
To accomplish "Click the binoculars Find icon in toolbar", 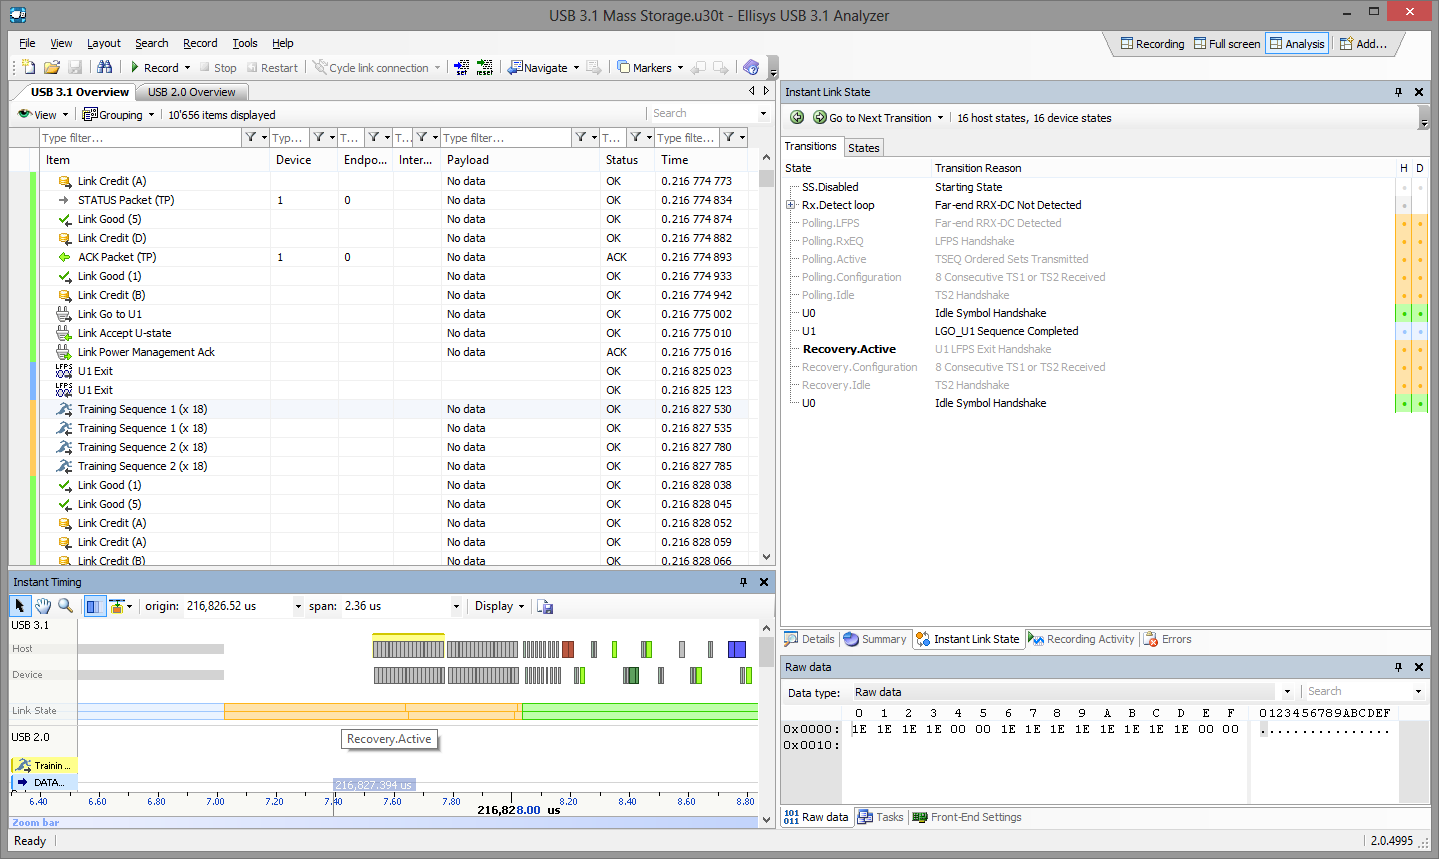I will click(105, 67).
